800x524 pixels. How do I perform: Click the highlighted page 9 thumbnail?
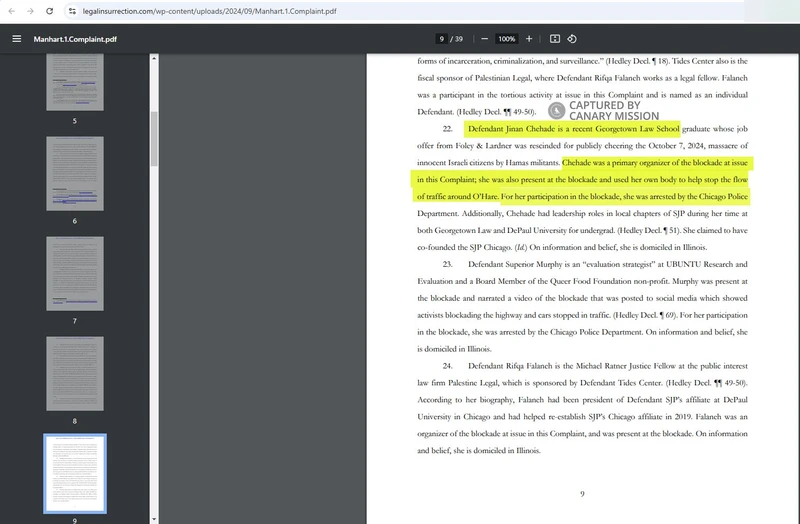tap(75, 475)
